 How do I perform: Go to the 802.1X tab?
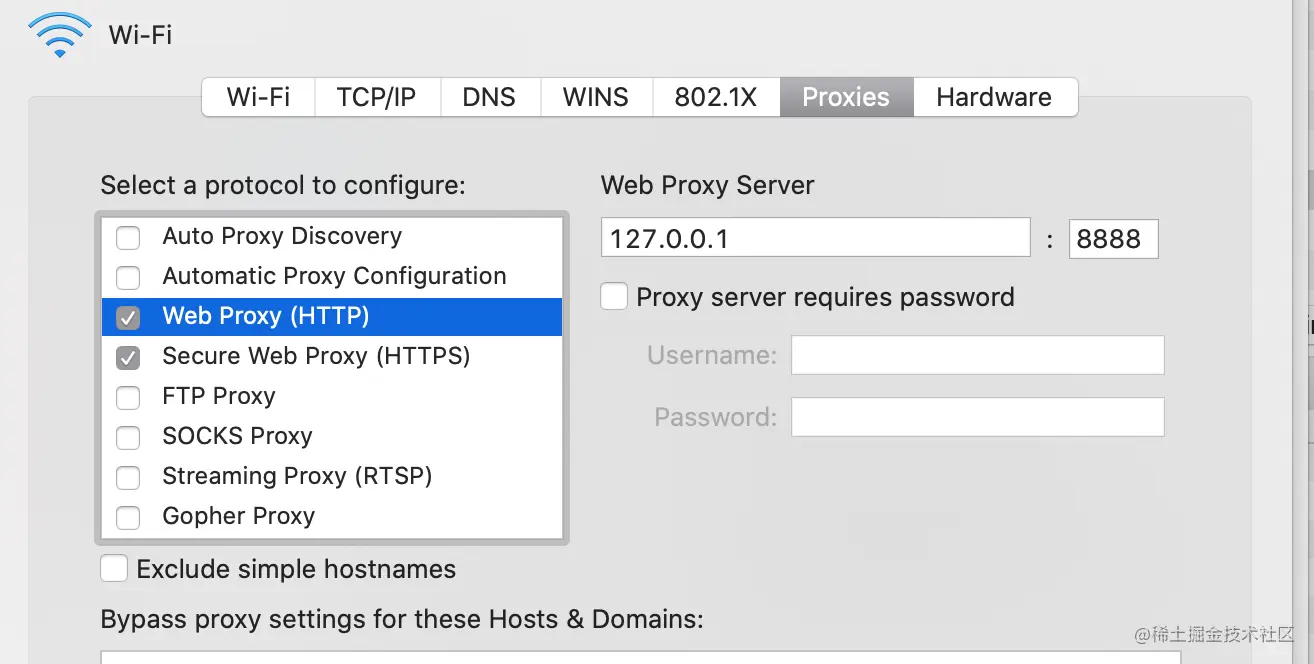(715, 97)
